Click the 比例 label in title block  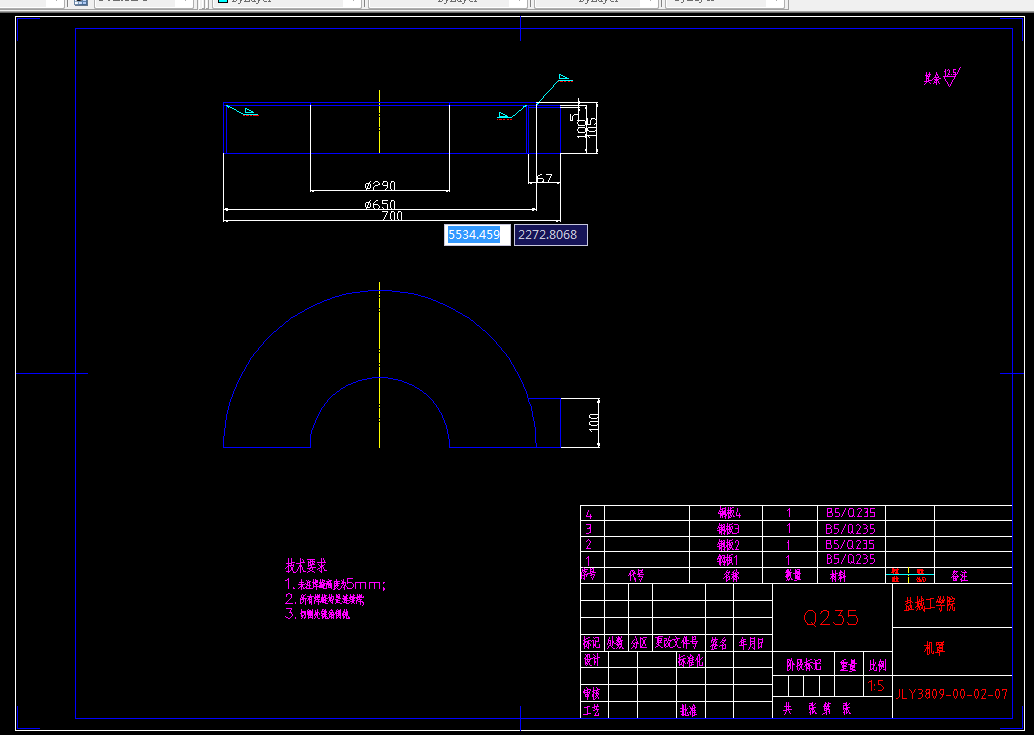tap(878, 665)
